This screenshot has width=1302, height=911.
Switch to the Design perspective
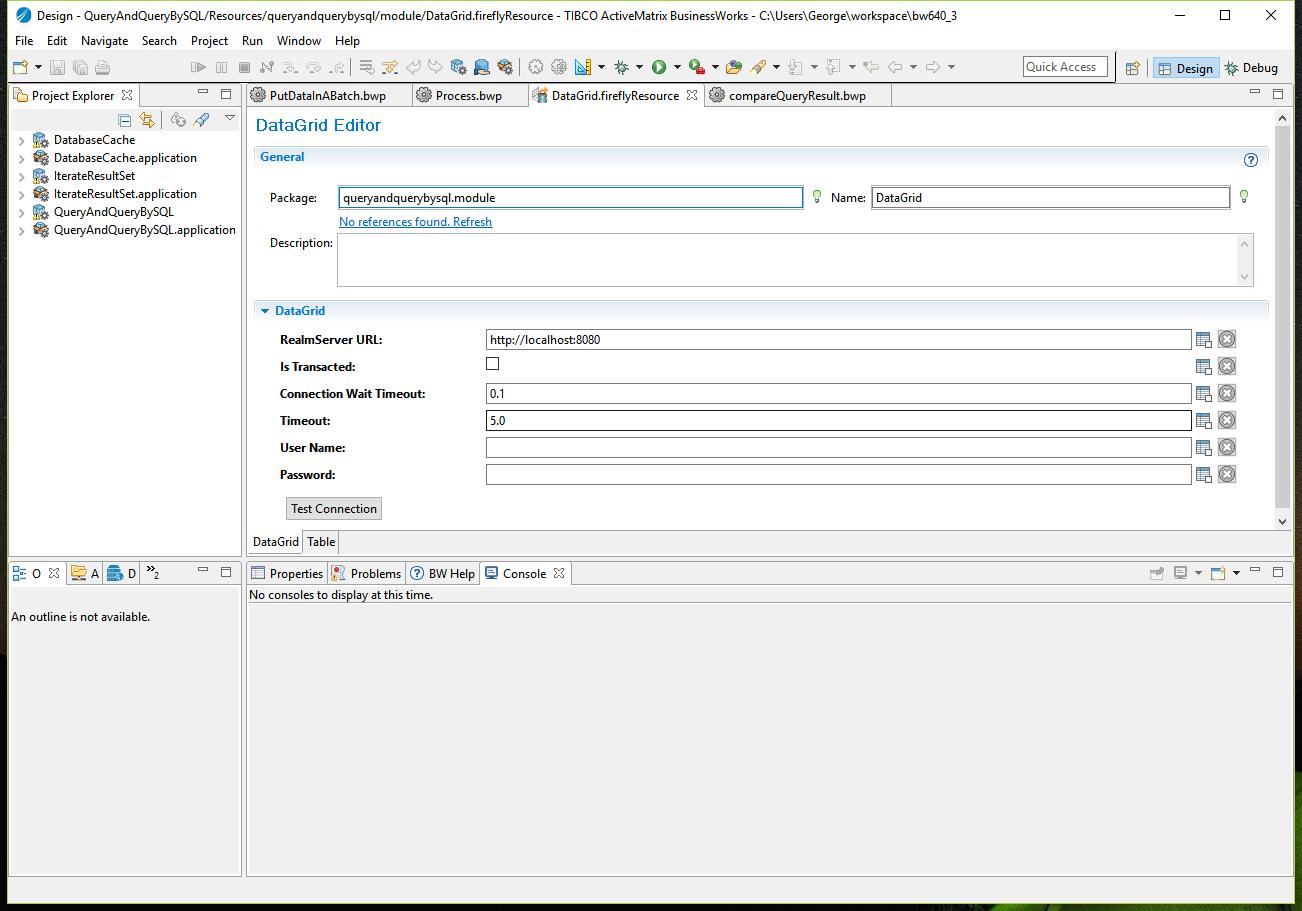[1184, 68]
